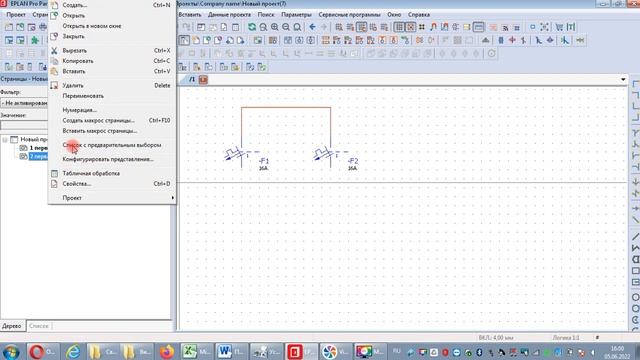
Task: Select the 1 пере... page in tree
Action: coord(38,148)
